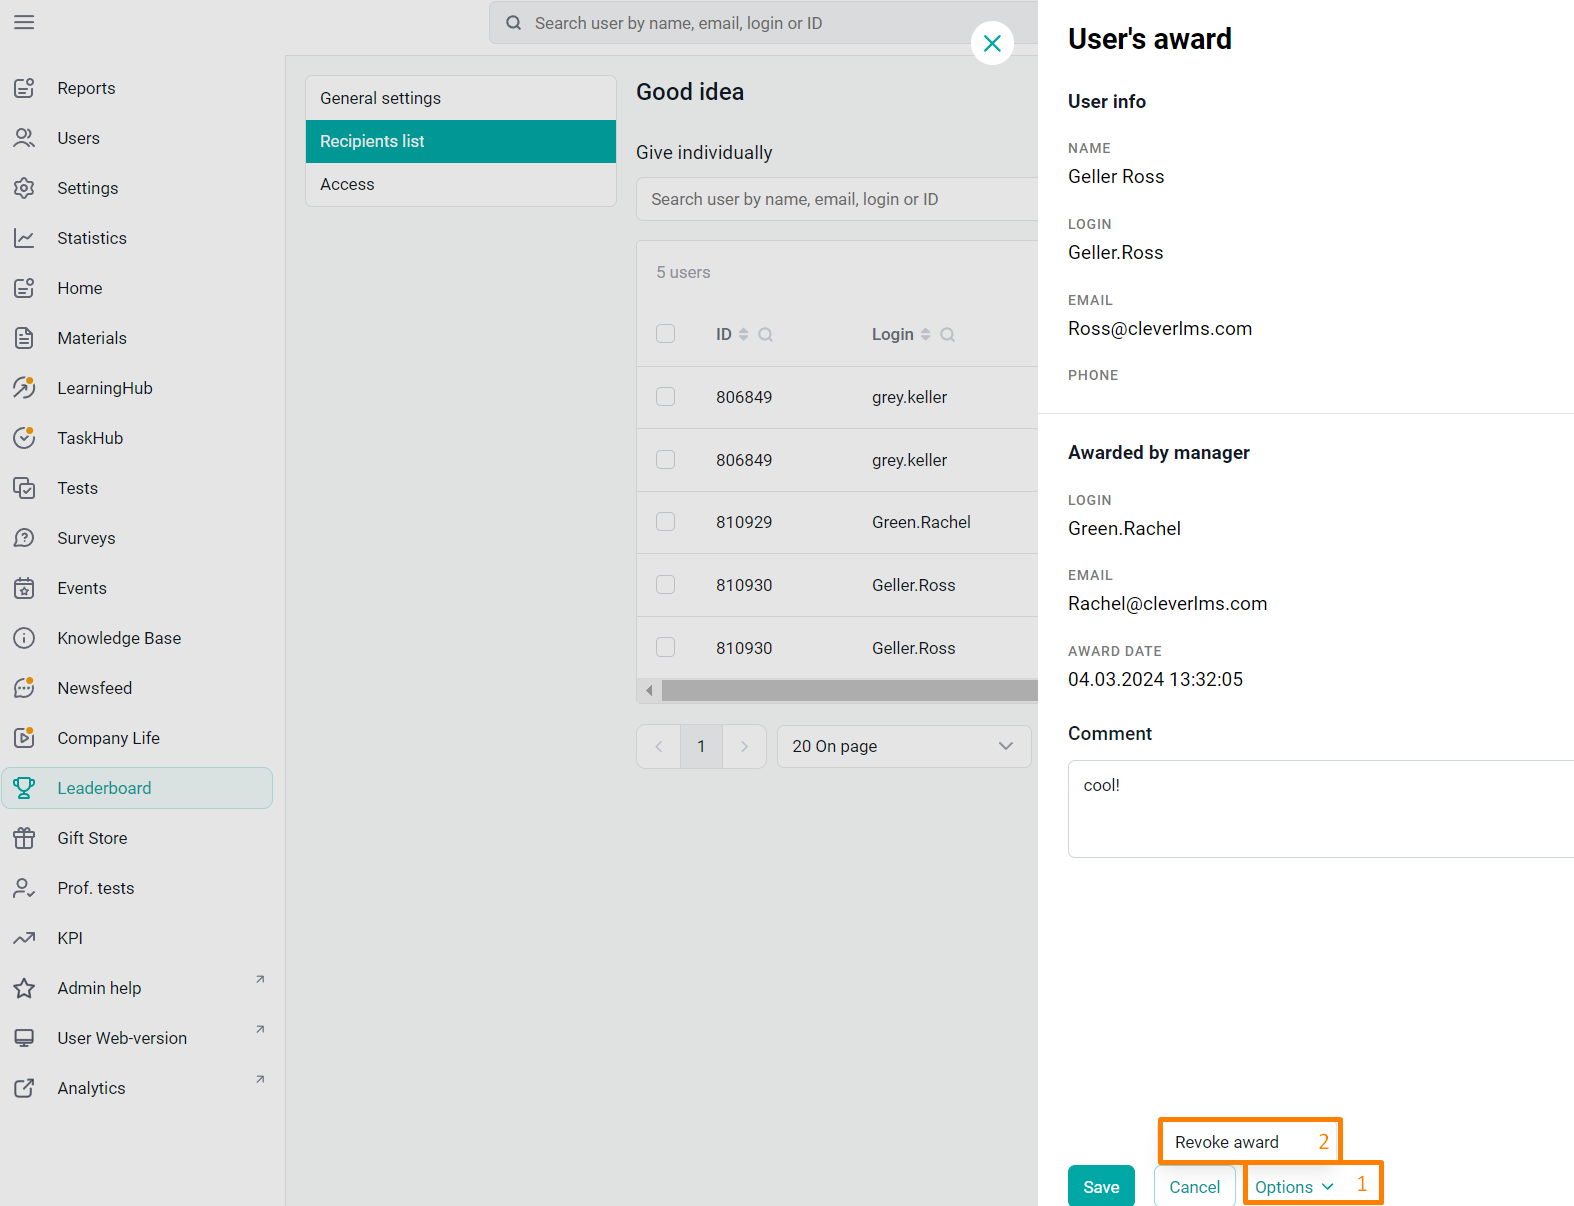Click the Admin help star icon
This screenshot has width=1574, height=1206.
tap(24, 988)
